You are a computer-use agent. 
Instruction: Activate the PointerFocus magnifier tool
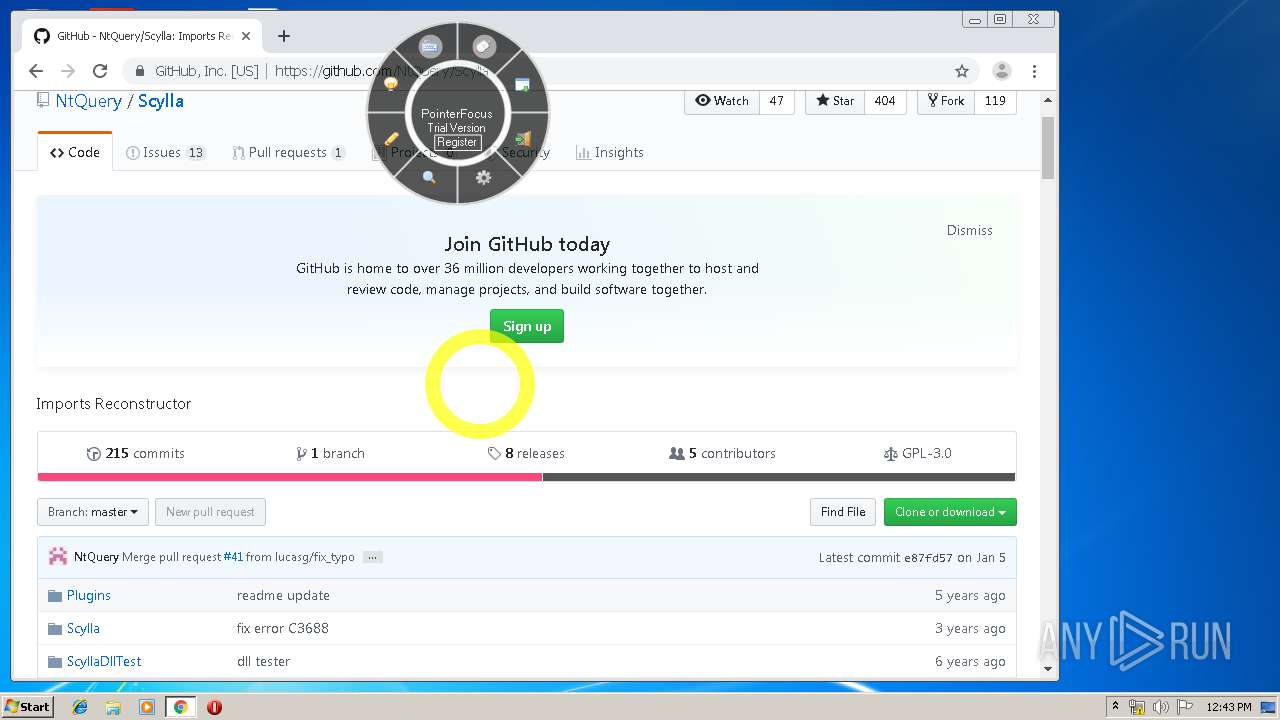[x=429, y=177]
